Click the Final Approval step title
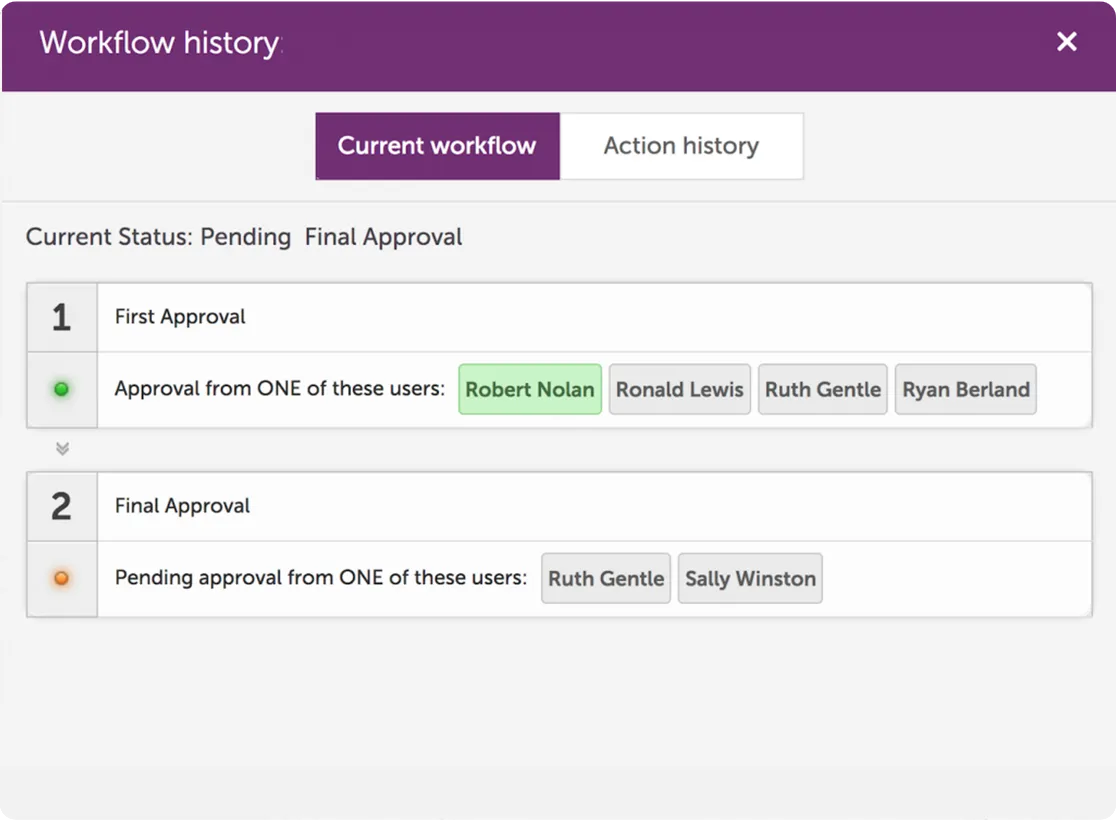This screenshot has height=820, width=1116. click(182, 506)
